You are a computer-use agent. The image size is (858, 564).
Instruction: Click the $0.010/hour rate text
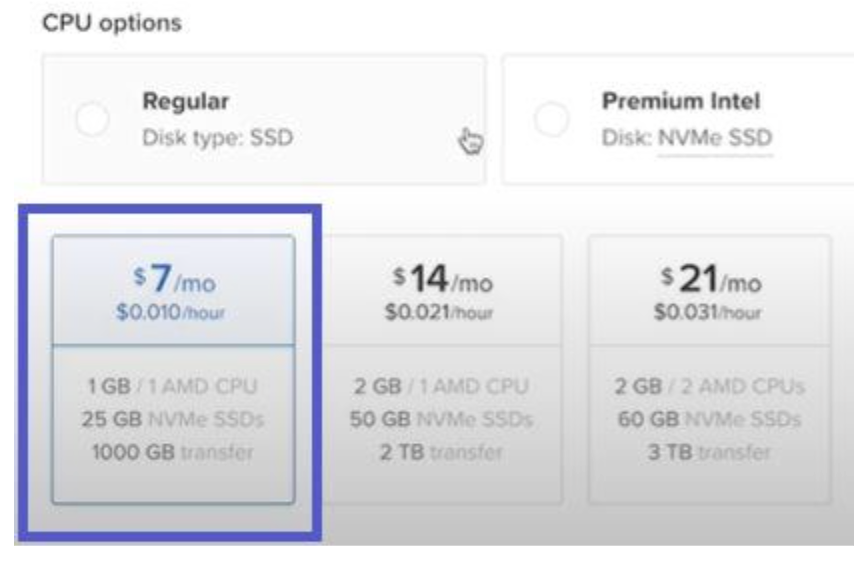170,312
